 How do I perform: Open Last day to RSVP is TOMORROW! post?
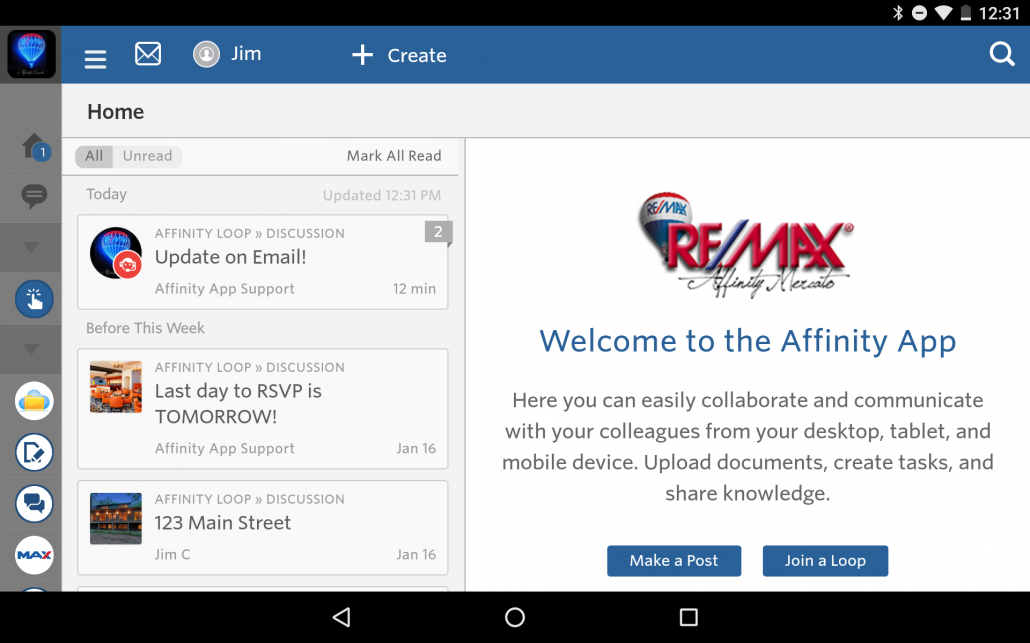263,409
